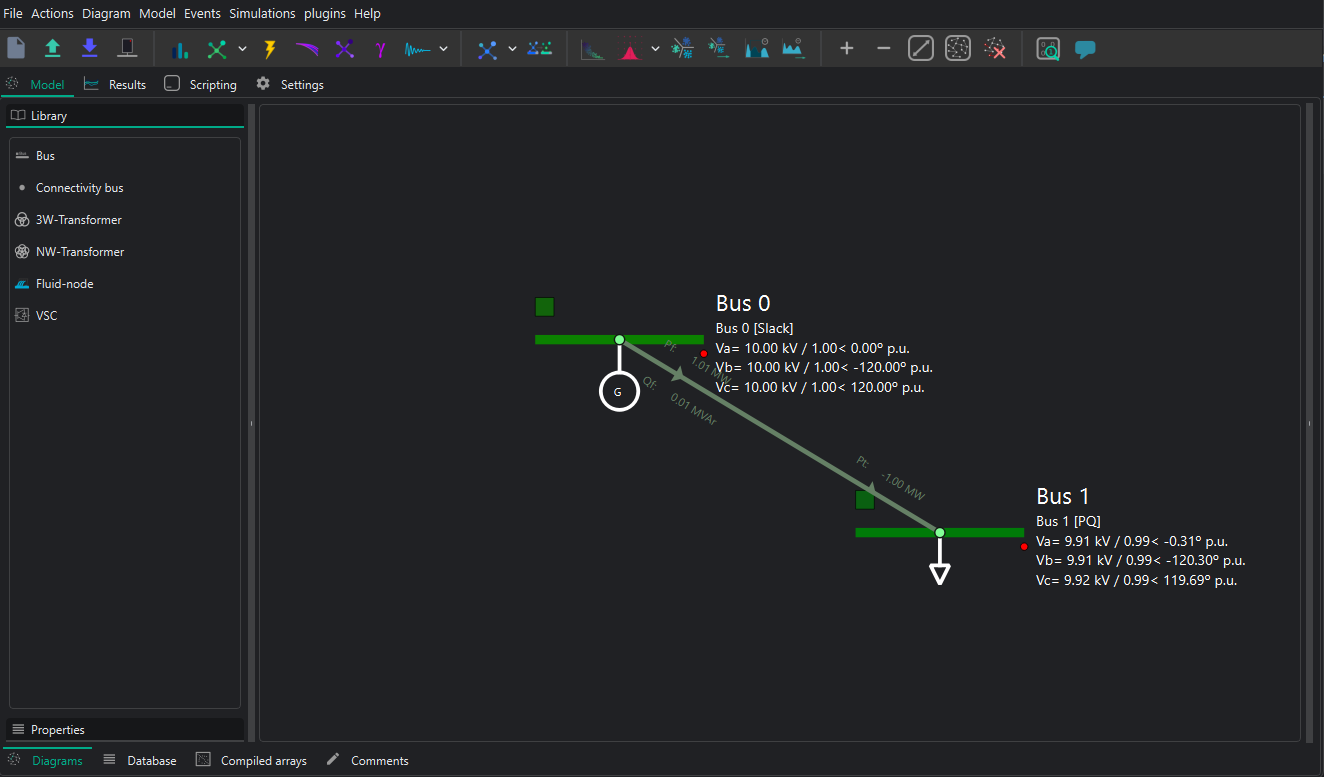Click the snowflake partition icon without arrow

coord(682,48)
